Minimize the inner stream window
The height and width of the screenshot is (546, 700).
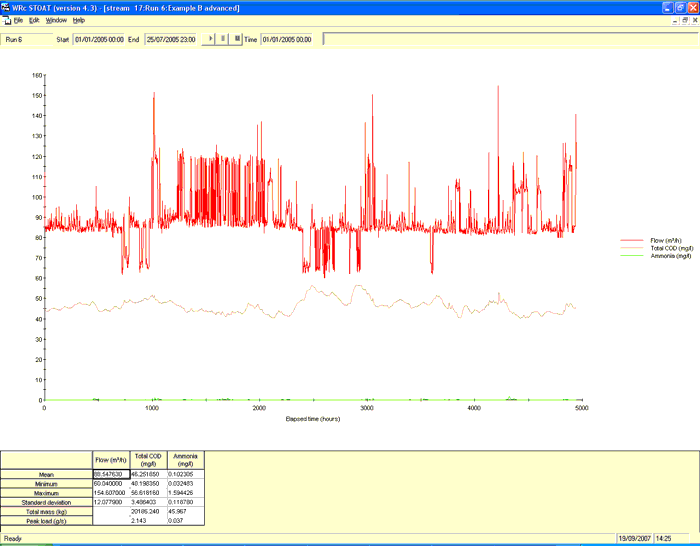[675, 21]
